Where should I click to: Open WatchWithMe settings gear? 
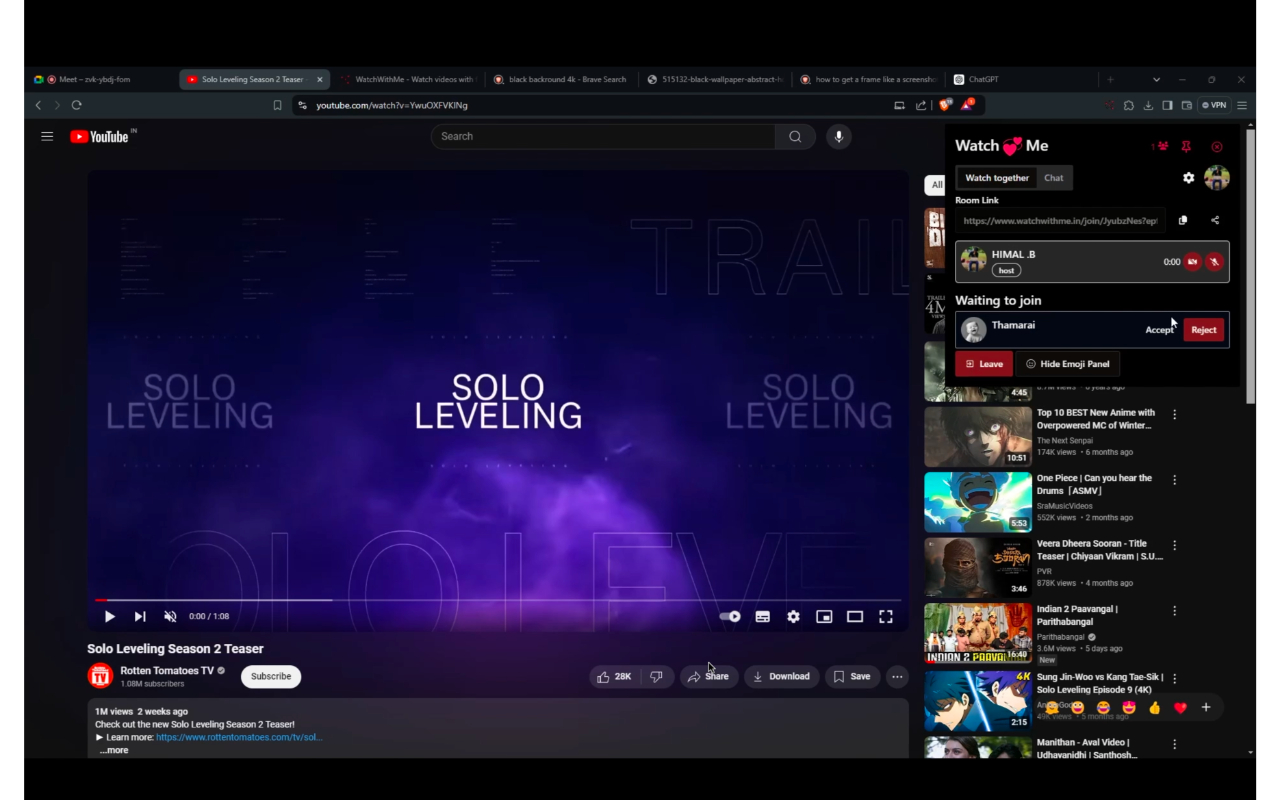(1188, 178)
